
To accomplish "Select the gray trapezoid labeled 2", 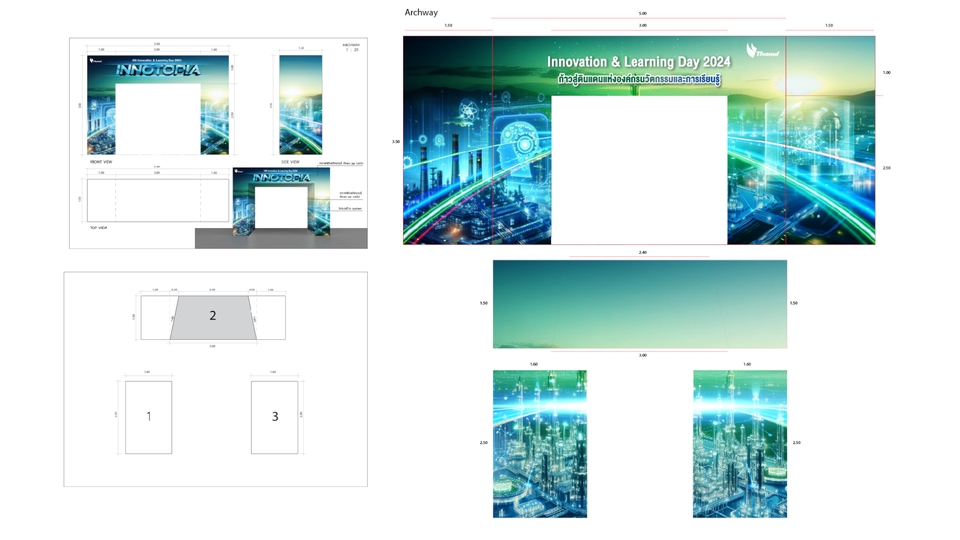I will 212,317.
